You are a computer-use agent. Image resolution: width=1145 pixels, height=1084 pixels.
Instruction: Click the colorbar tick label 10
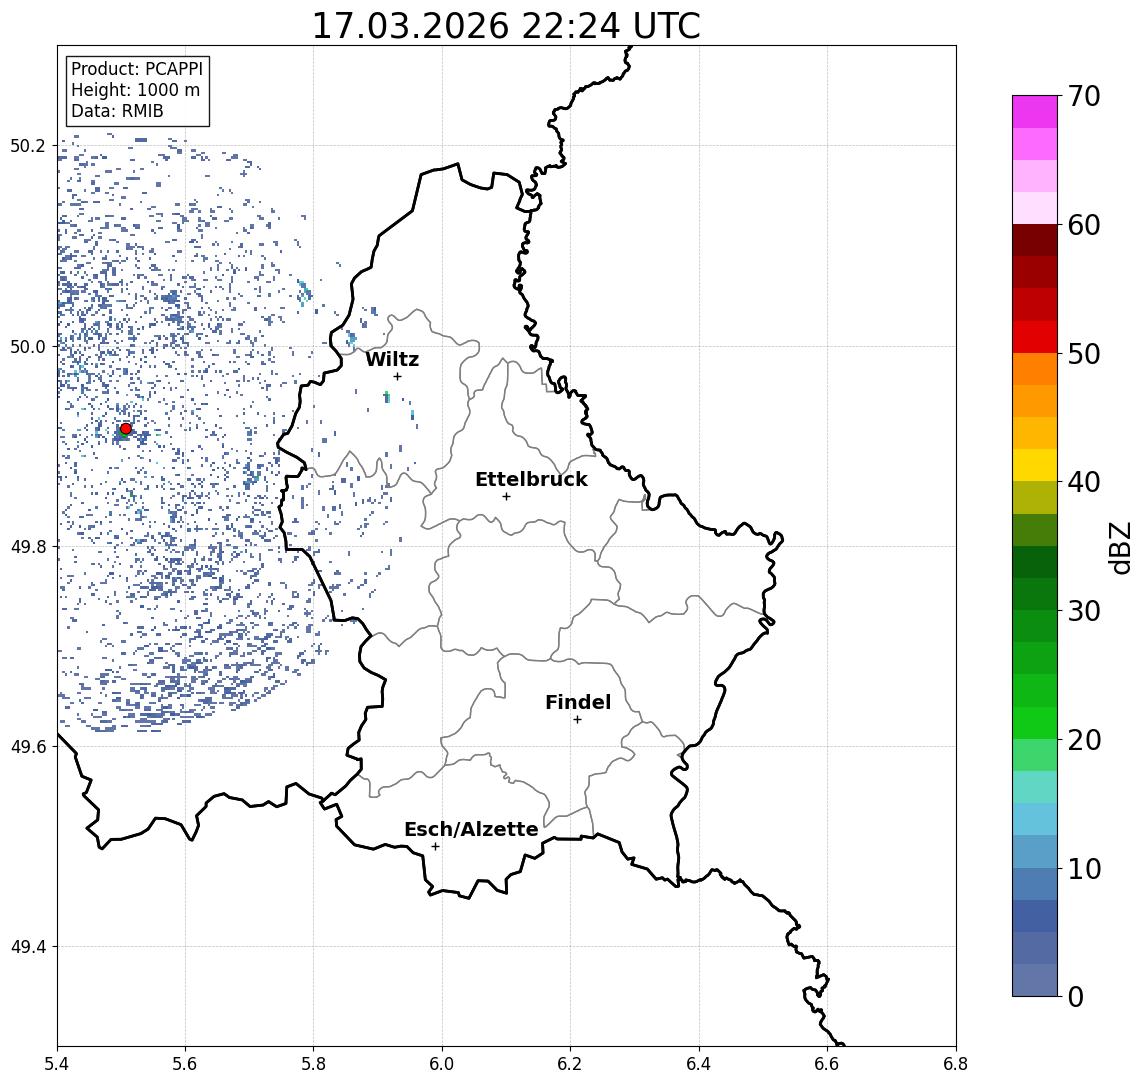click(1084, 868)
